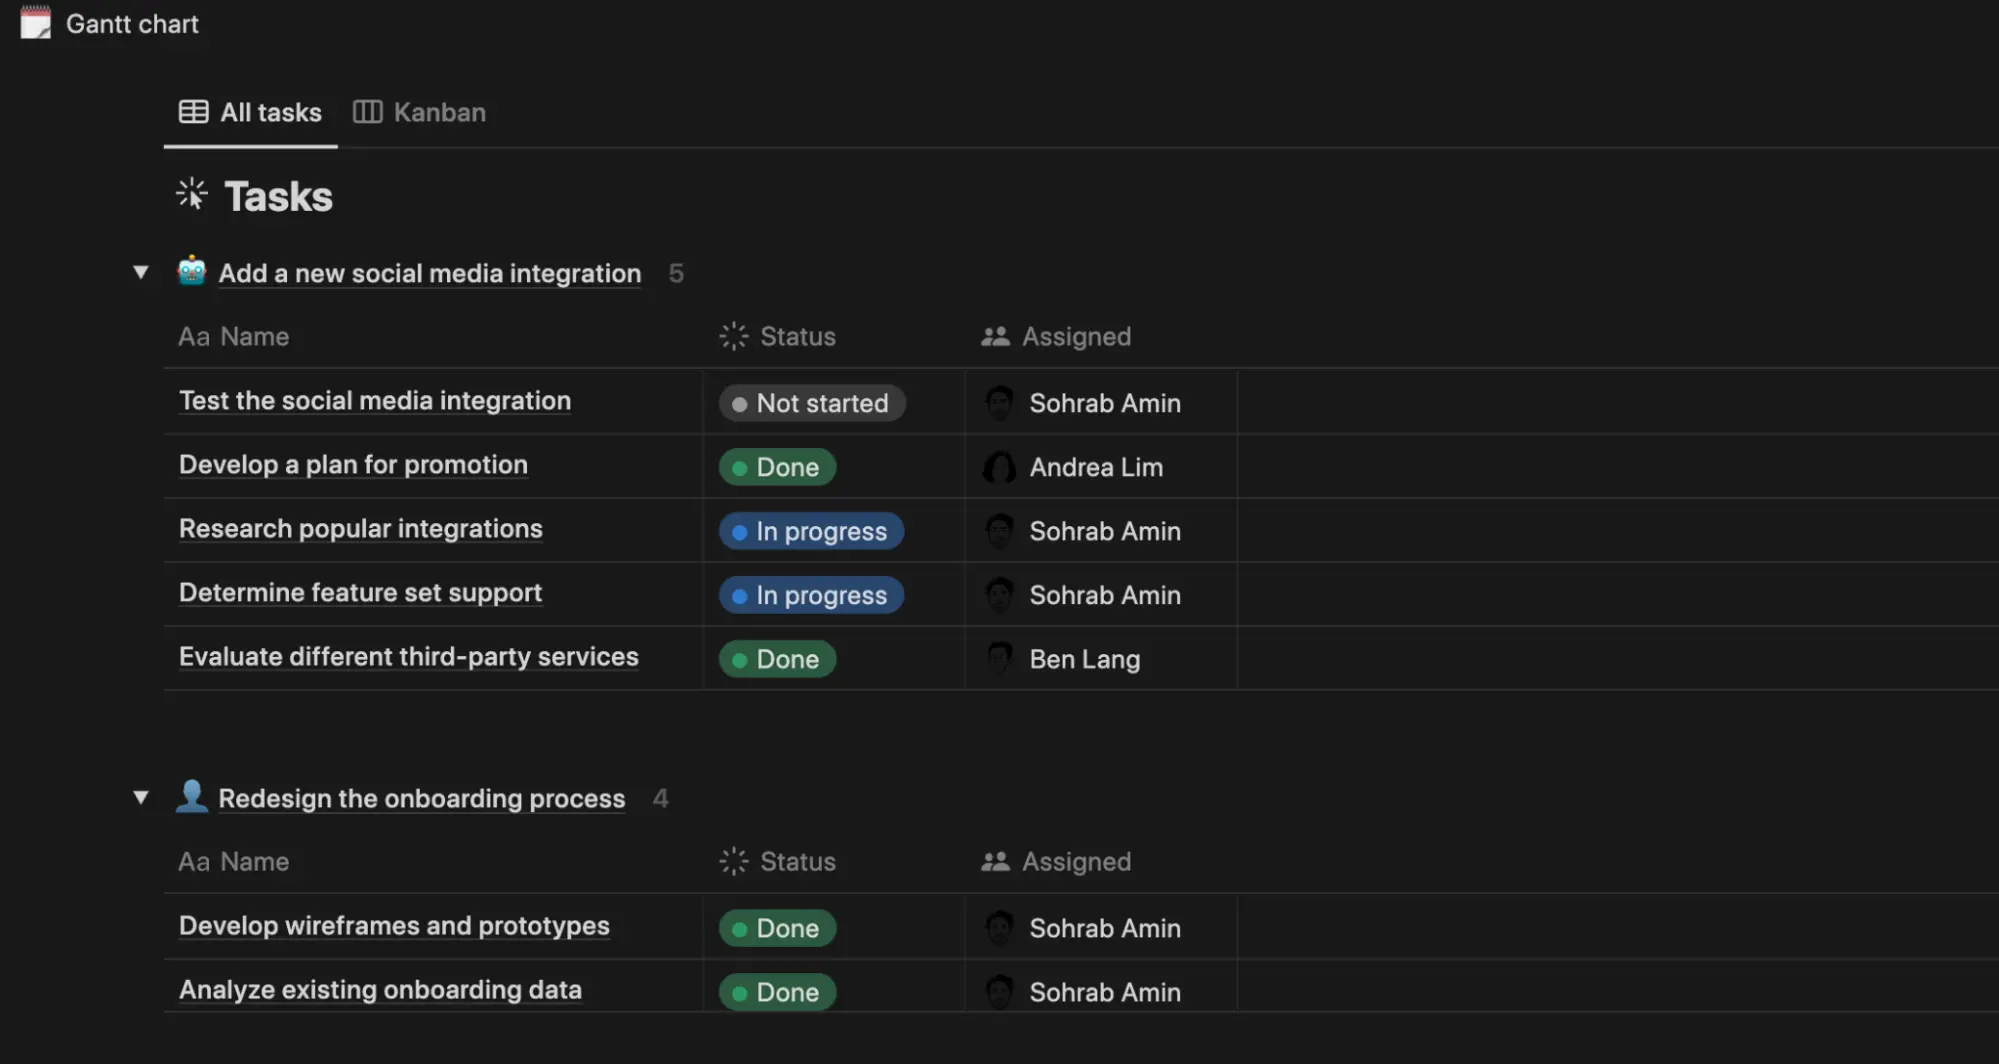The height and width of the screenshot is (1064, 1999).
Task: Collapse the Add a new social media integration group
Action: (140, 271)
